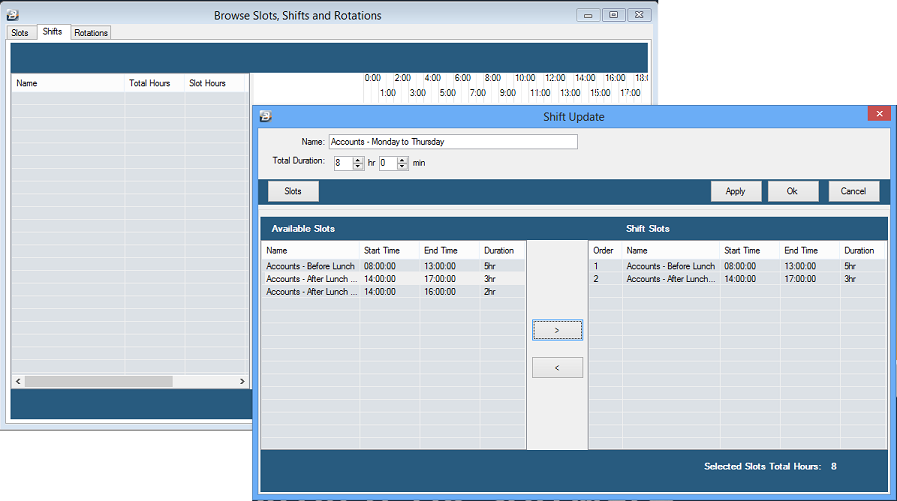The height and width of the screenshot is (501, 897).
Task: Select the Shifts tab
Action: [53, 31]
